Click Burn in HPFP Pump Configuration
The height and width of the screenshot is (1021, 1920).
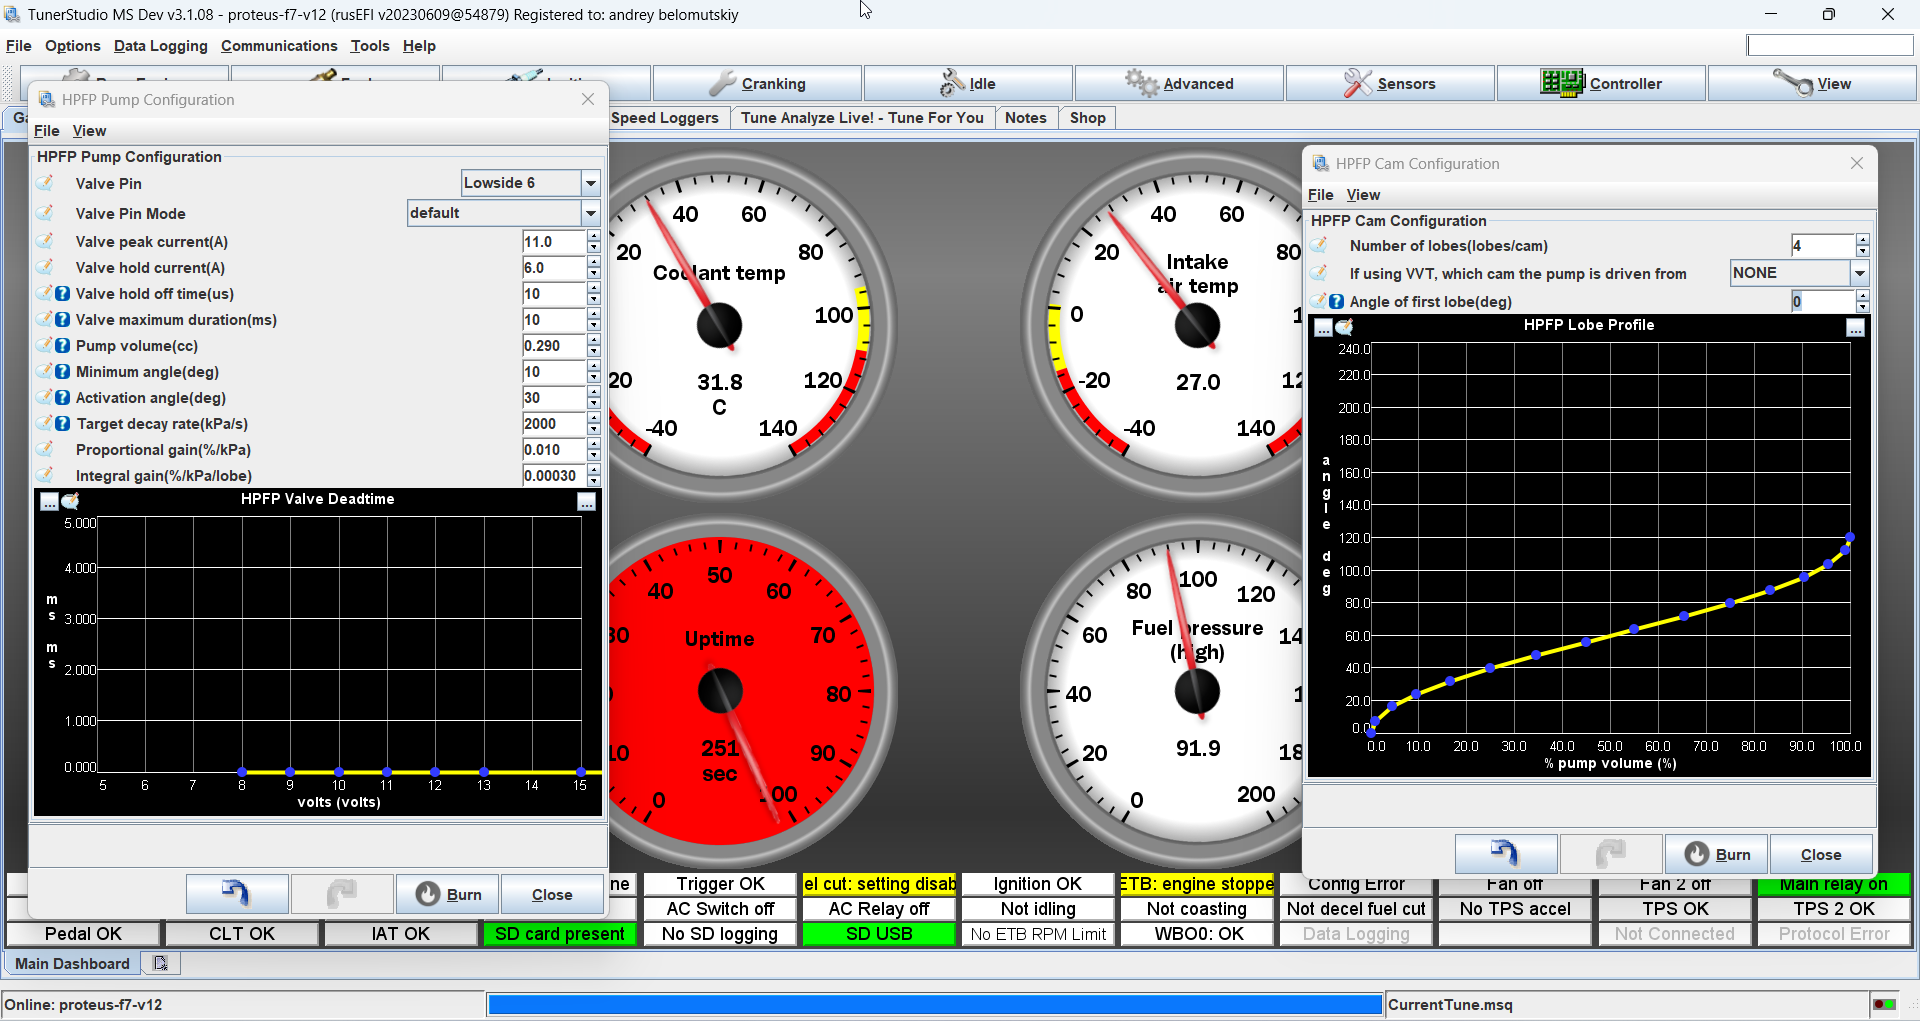click(x=448, y=894)
